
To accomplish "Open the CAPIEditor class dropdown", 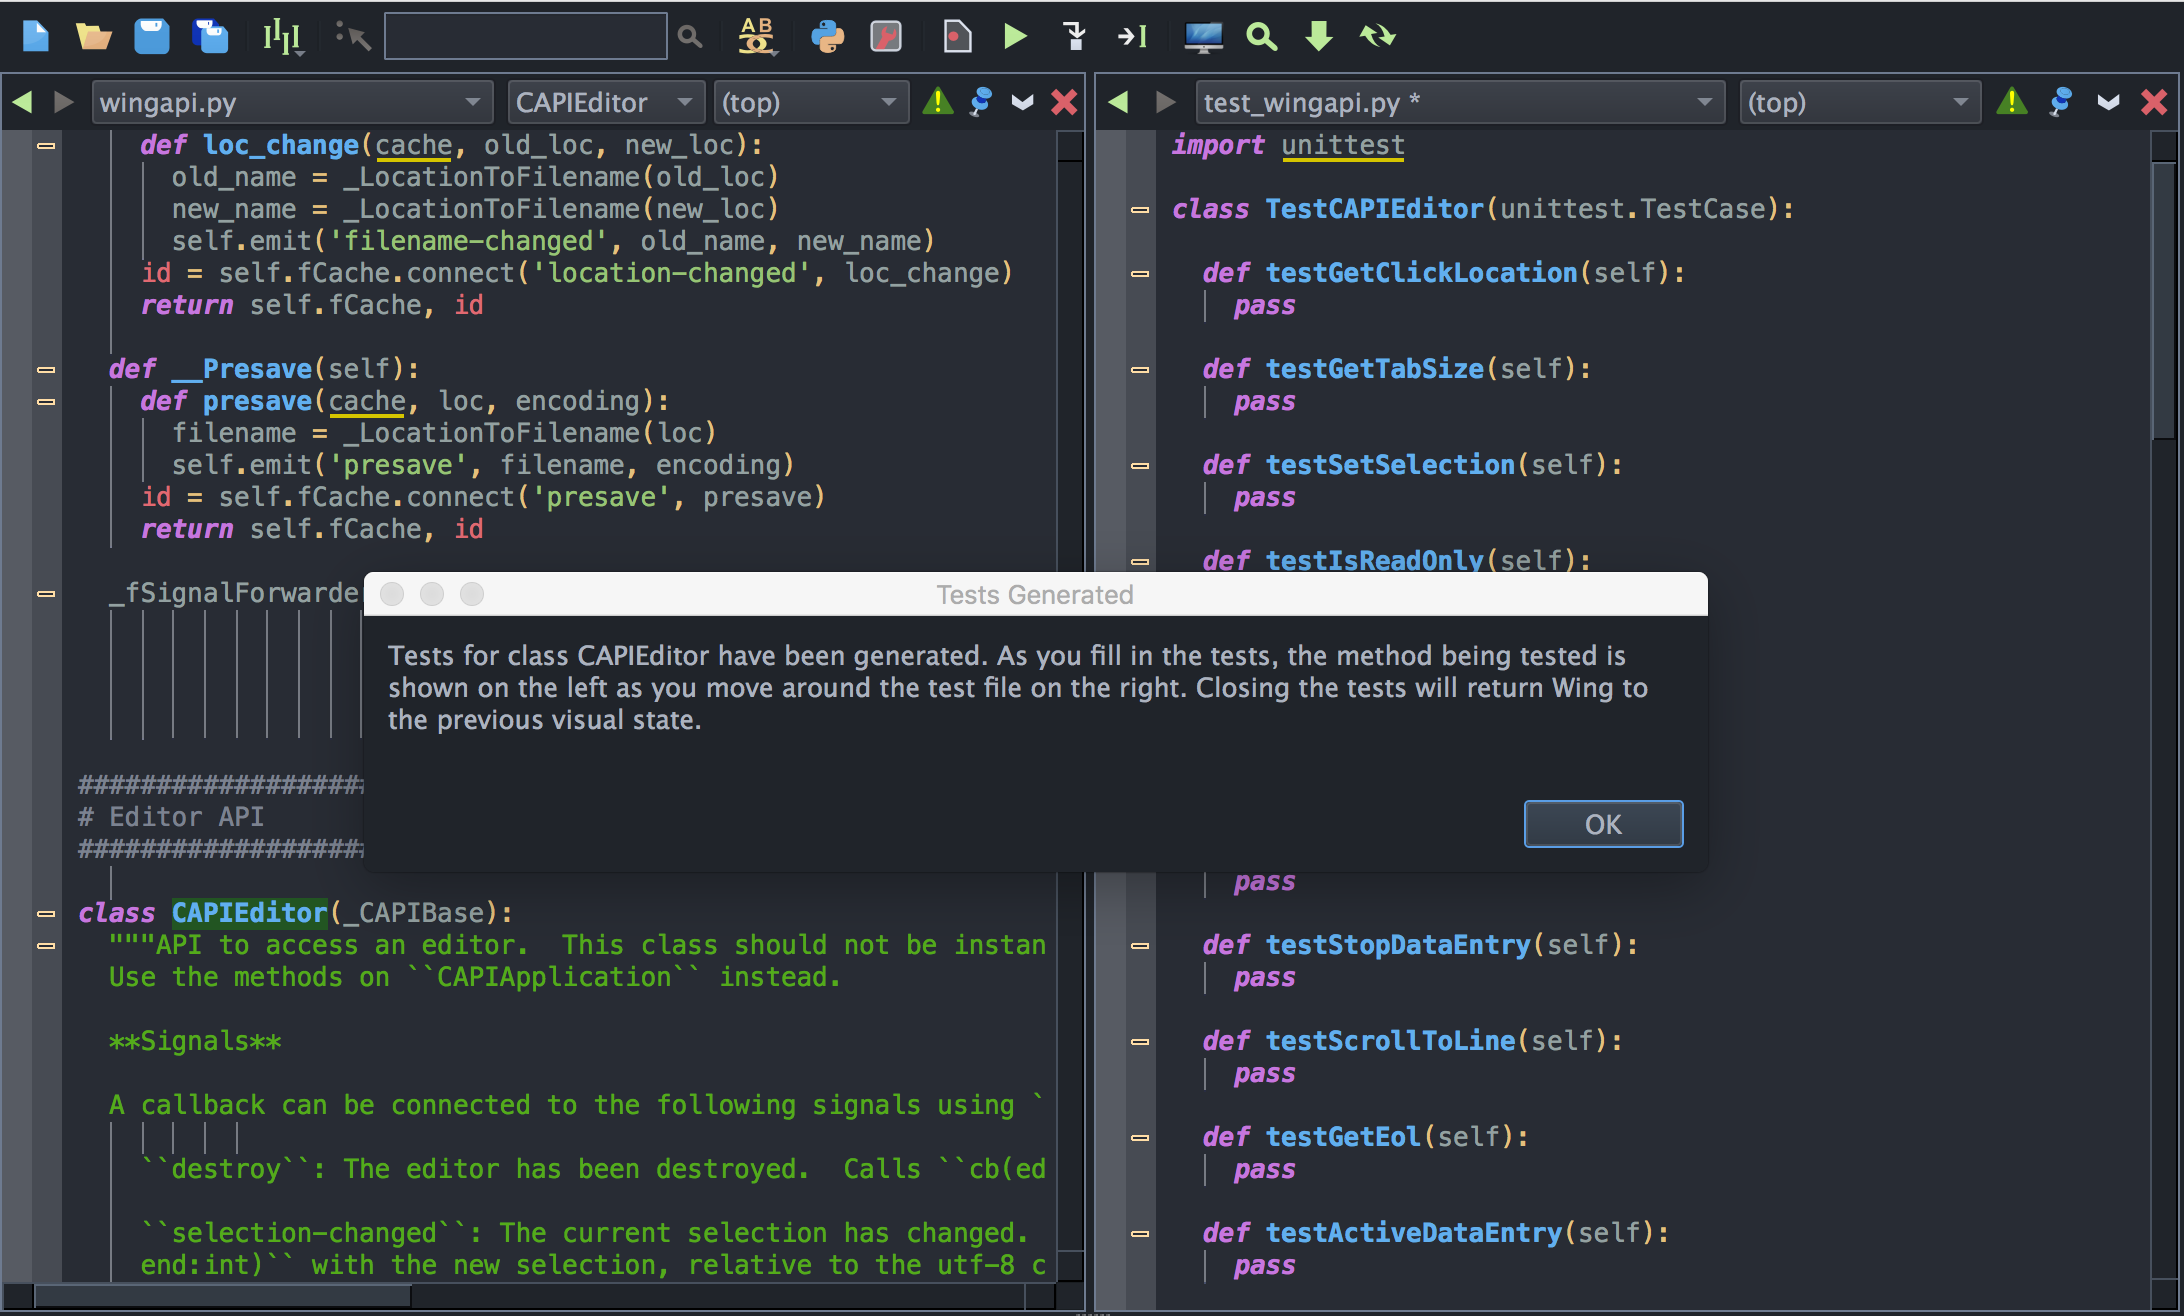I will pyautogui.click(x=605, y=102).
